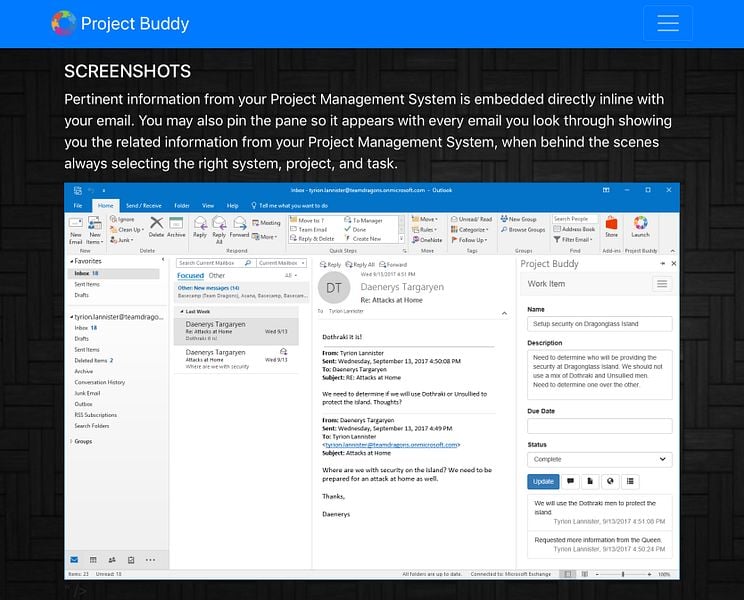Click Forward in reading pane
The image size is (744, 600).
pyautogui.click(x=393, y=265)
